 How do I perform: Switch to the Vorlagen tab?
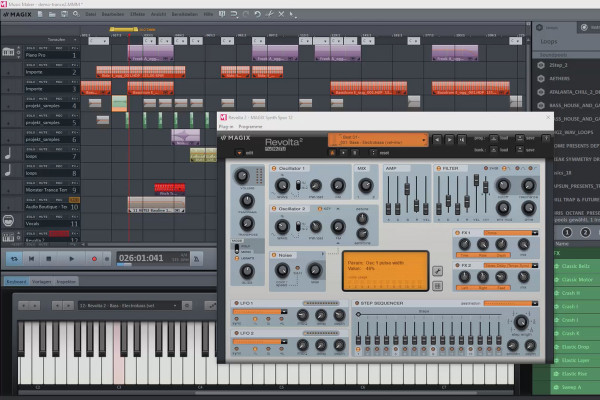point(42,282)
